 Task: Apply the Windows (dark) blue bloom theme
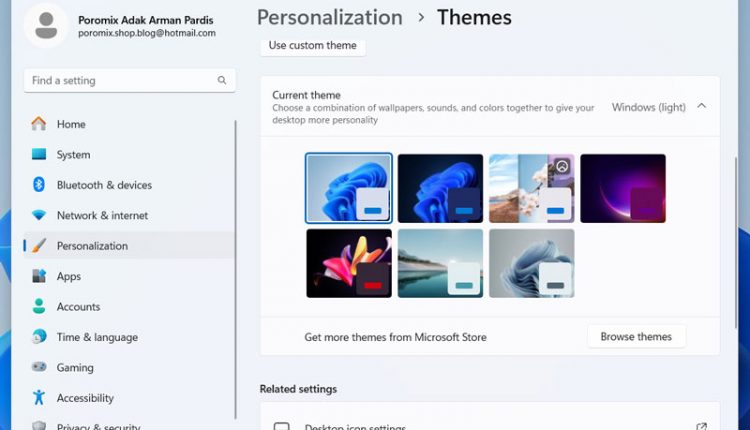pos(440,188)
